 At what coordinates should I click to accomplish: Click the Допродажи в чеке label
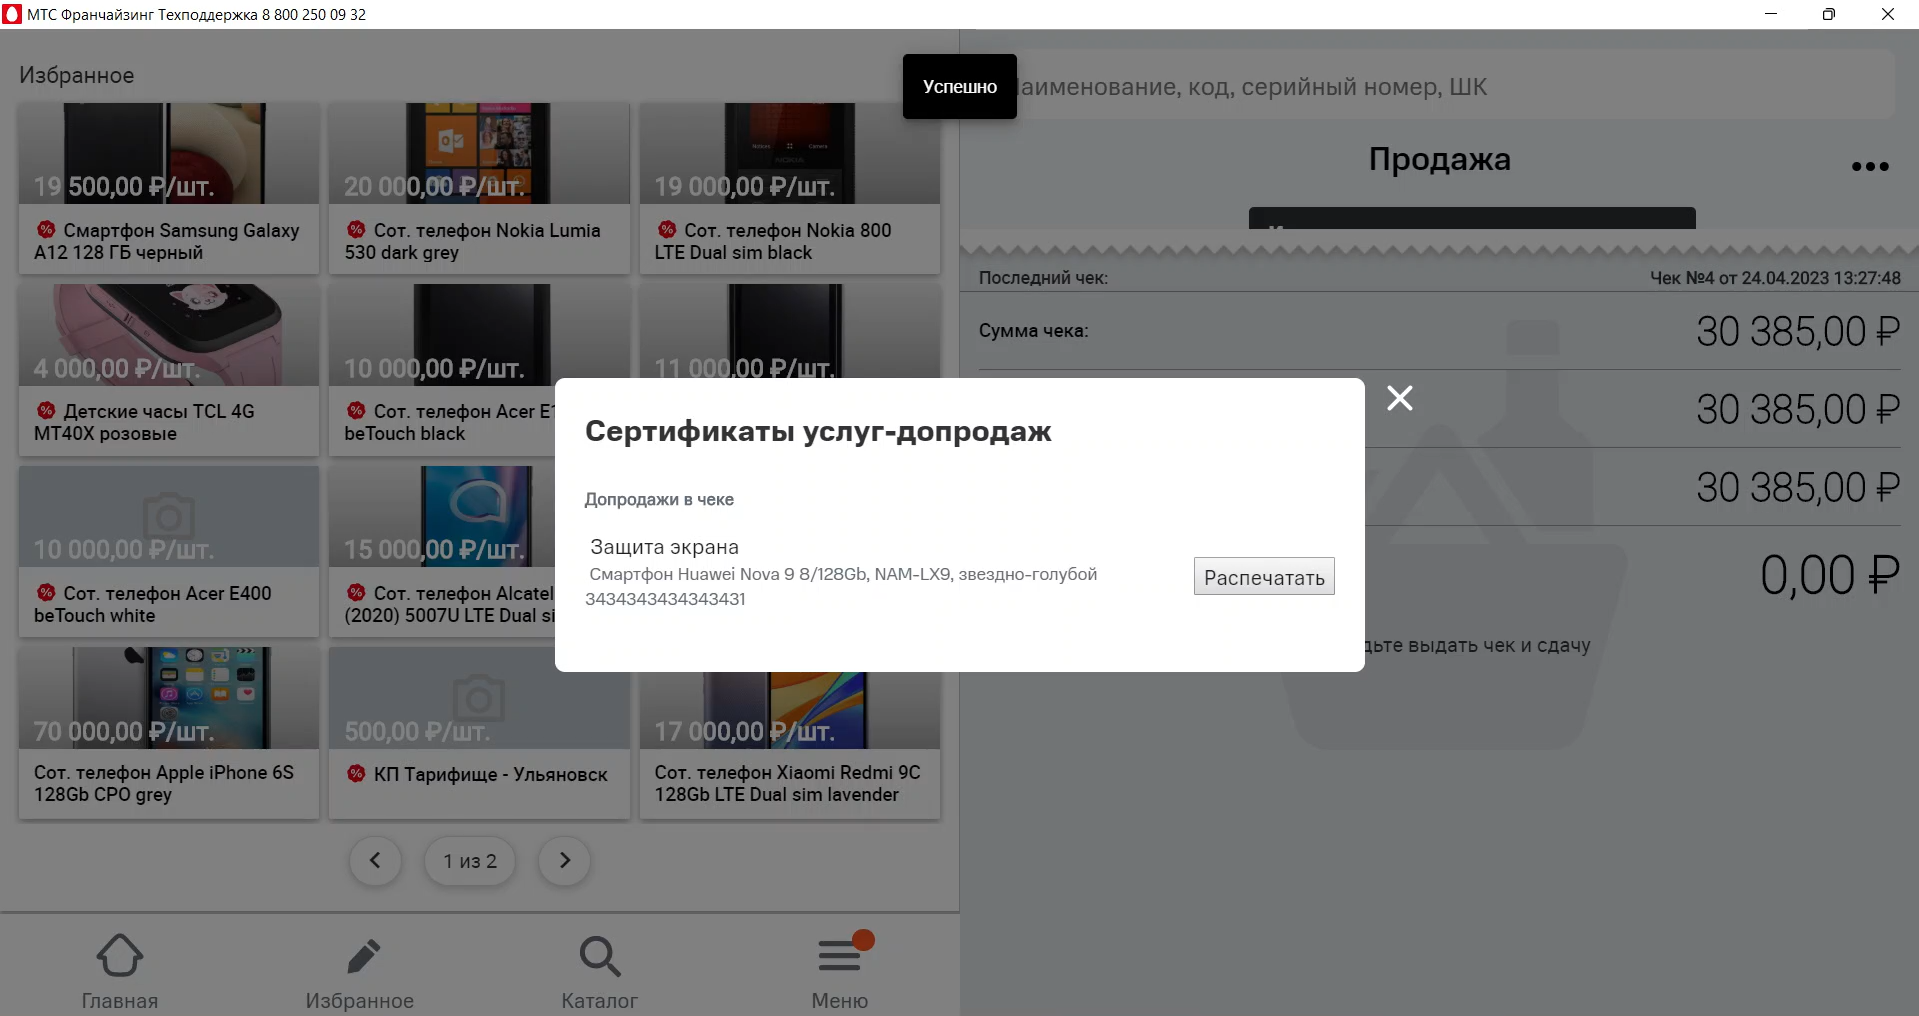[x=659, y=499]
